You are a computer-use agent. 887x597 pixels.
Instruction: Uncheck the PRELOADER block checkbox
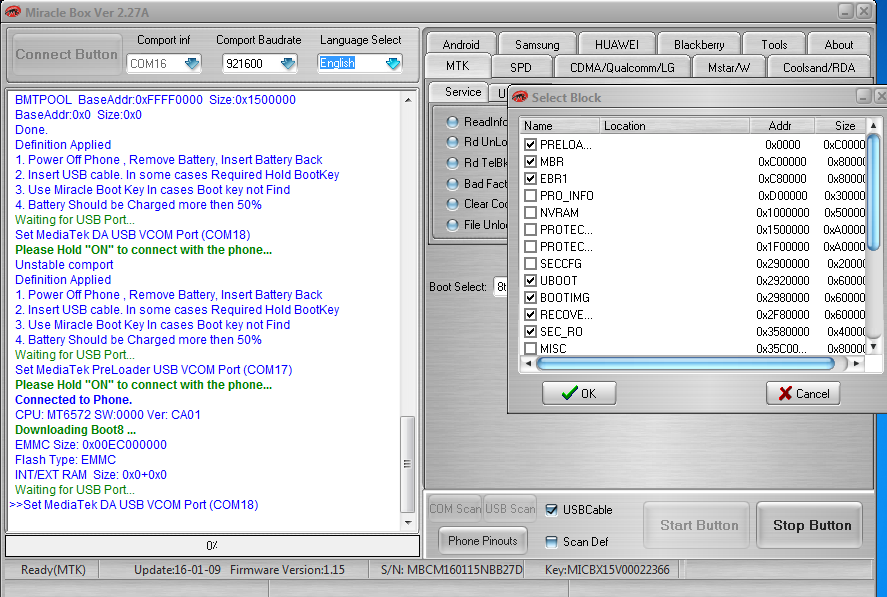point(530,144)
